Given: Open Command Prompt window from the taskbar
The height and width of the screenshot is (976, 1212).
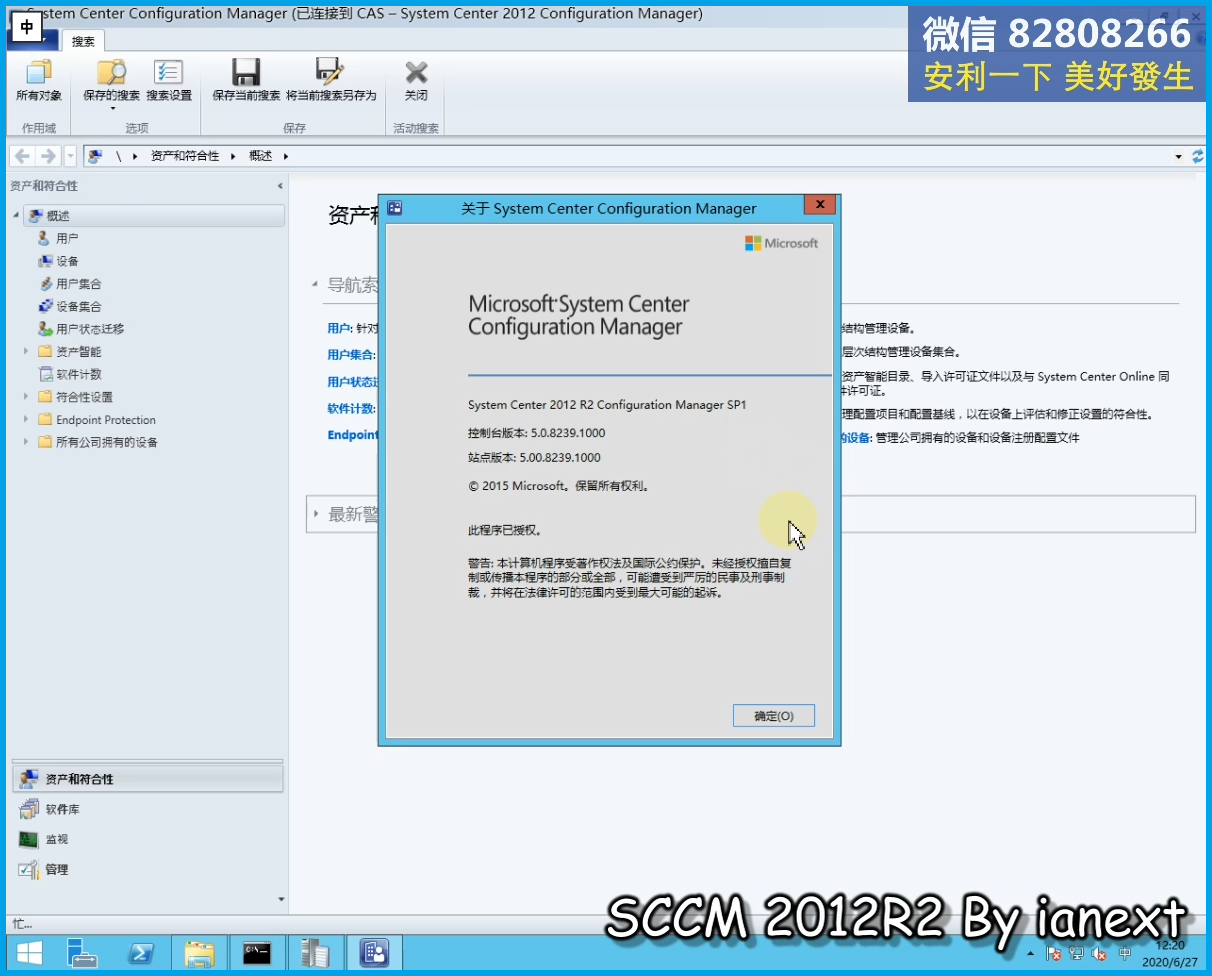Looking at the screenshot, I should tap(258, 953).
